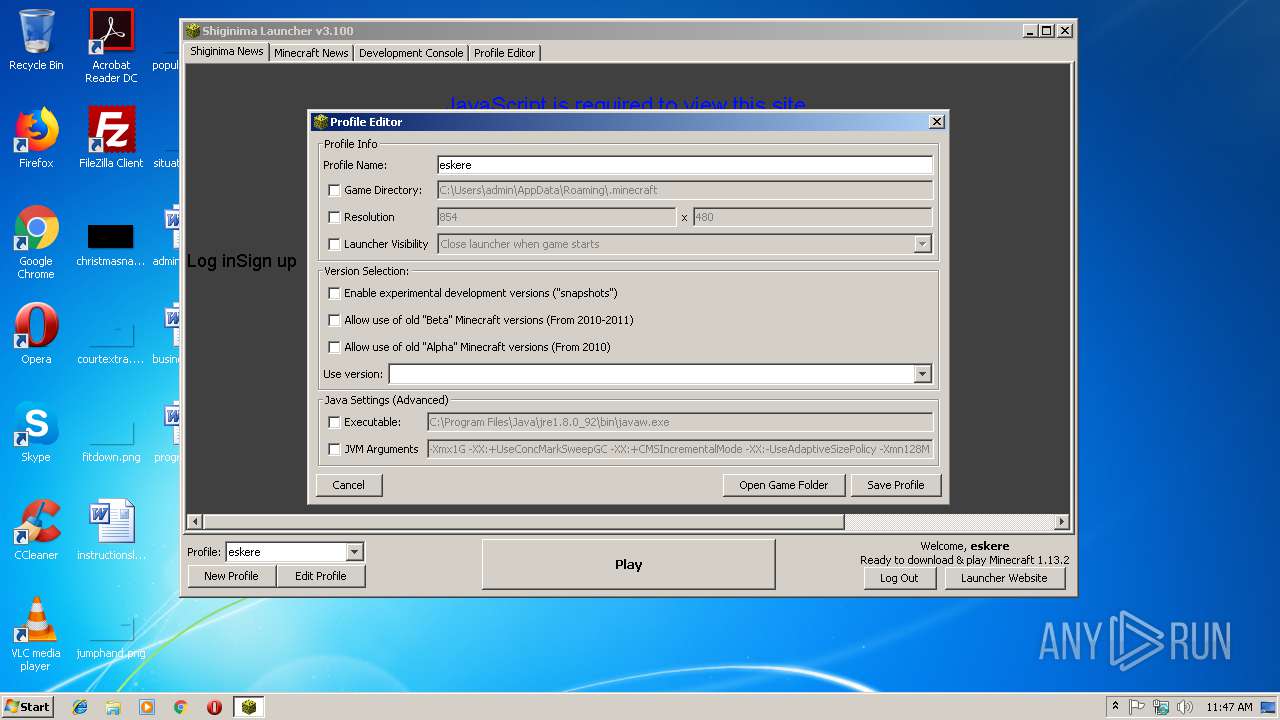Open VLC media player desktop shortcut
This screenshot has width=1280, height=720.
click(36, 634)
